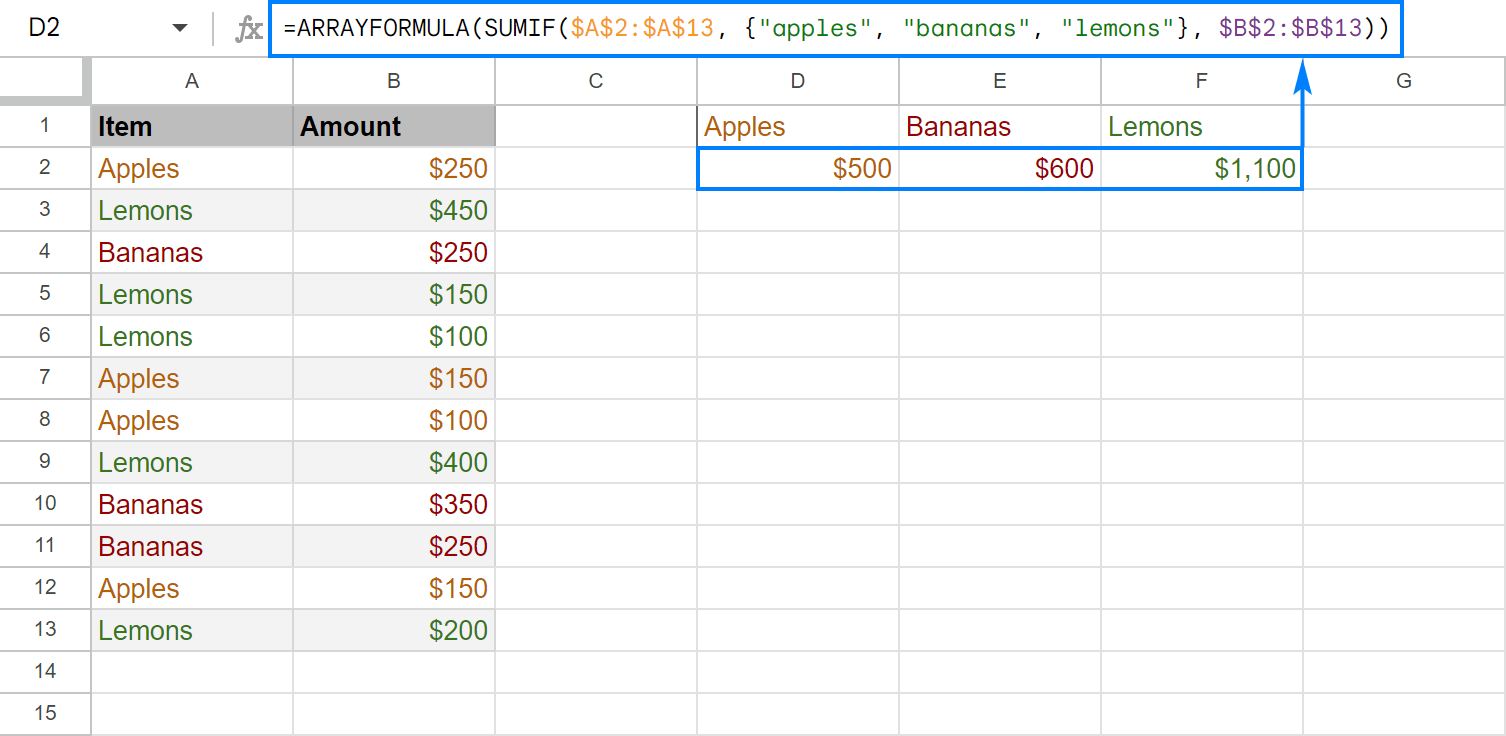Select row 8 header
The height and width of the screenshot is (736, 1506).
[45, 420]
